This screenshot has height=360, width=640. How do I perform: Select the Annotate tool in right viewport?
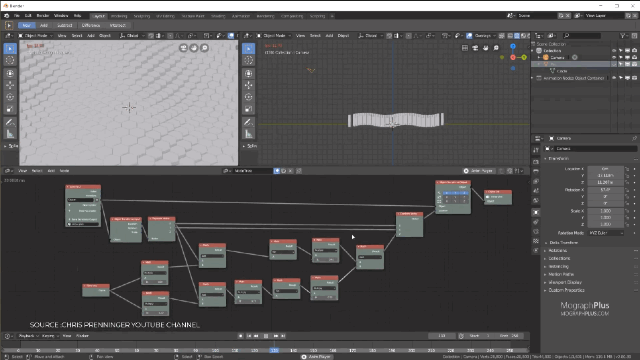click(x=249, y=122)
